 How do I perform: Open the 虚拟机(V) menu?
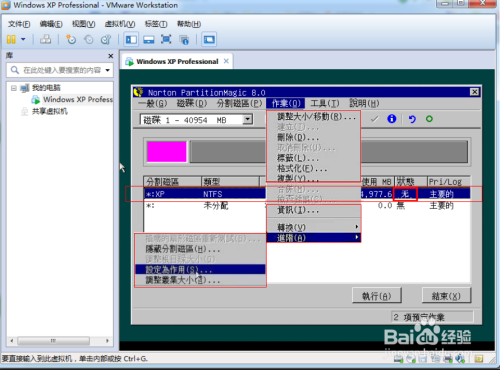[x=120, y=24]
